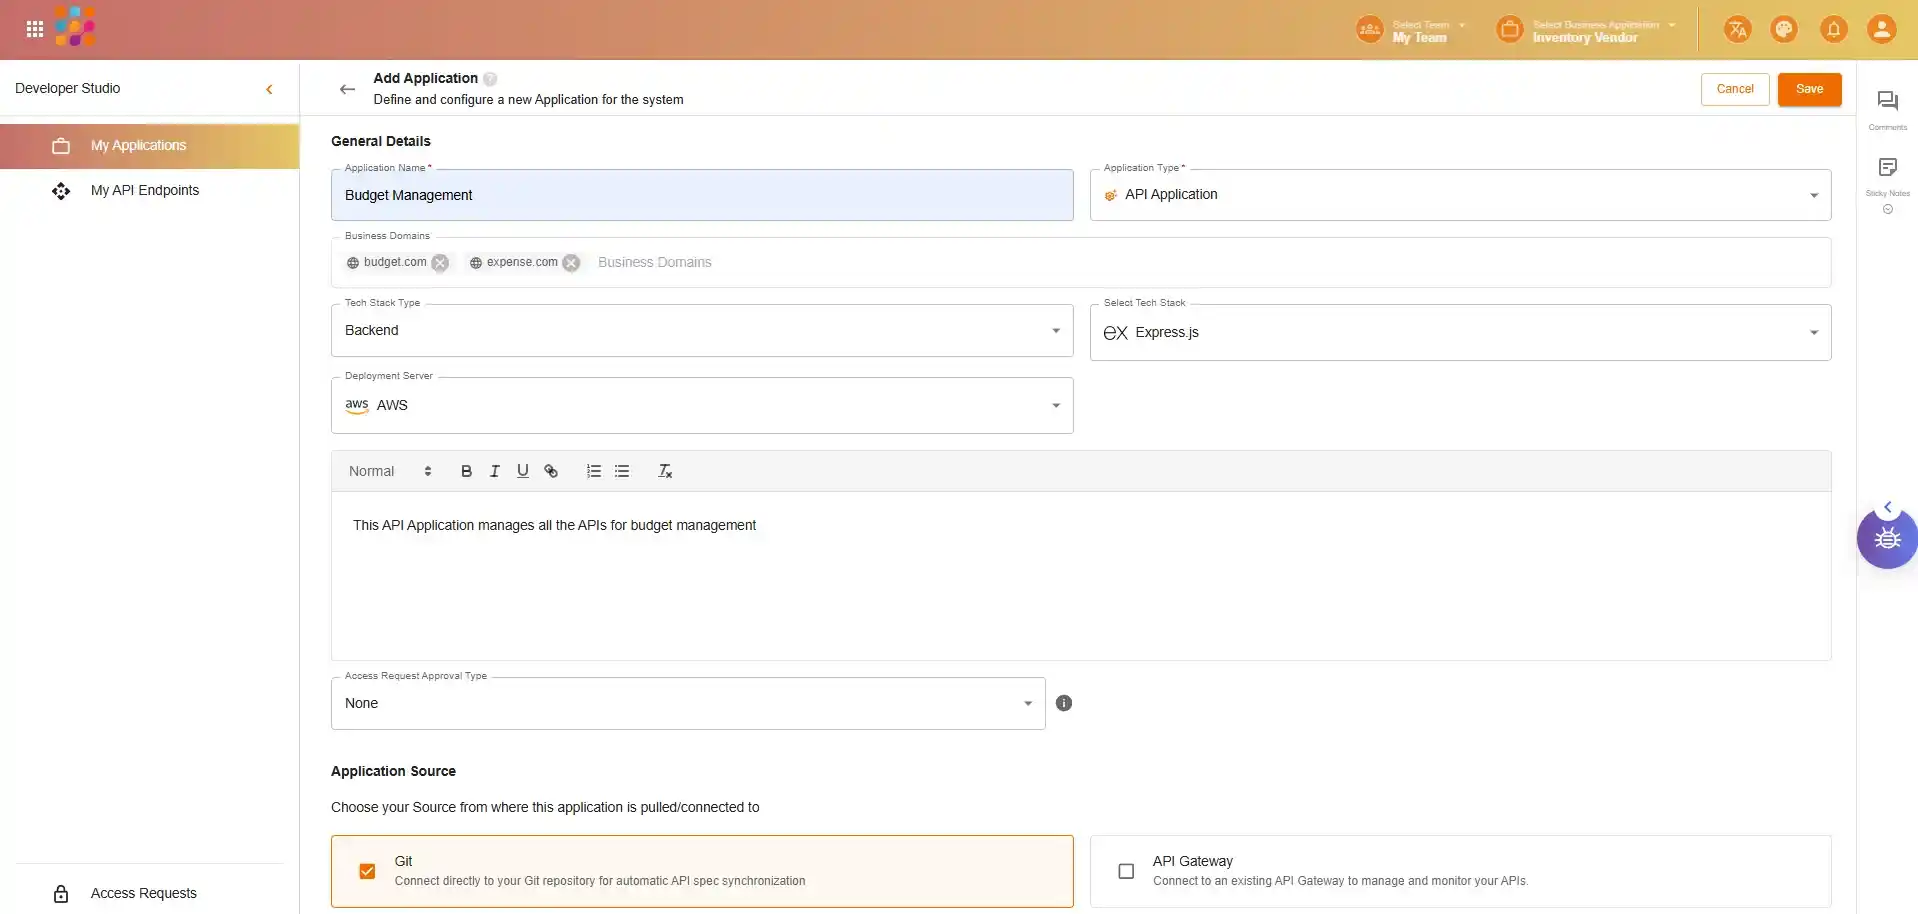Open notifications bell in header
Screen dimensions: 1918x914
point(1833,30)
